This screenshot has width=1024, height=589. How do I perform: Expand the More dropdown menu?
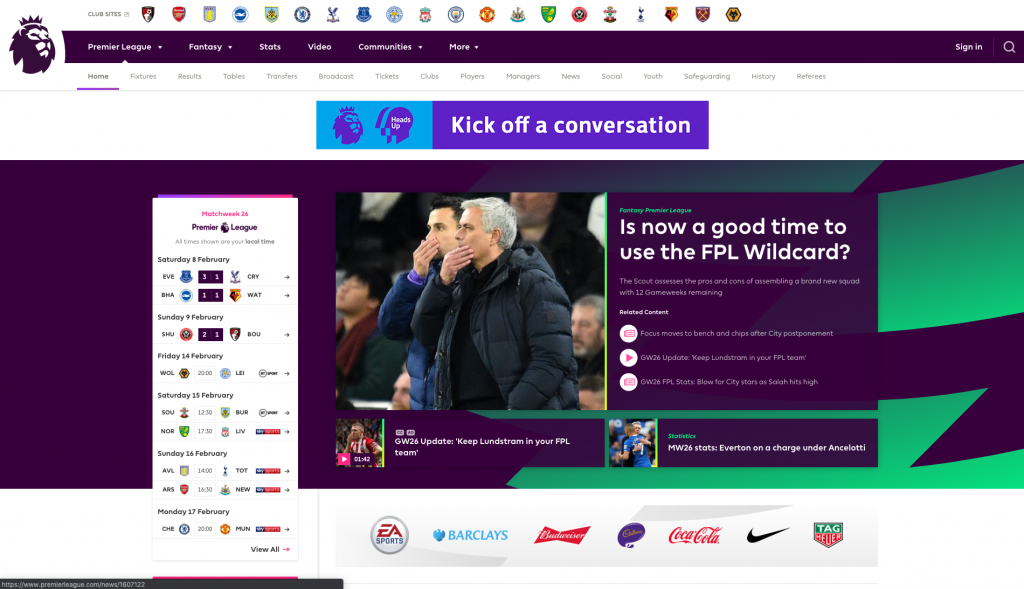coord(464,47)
